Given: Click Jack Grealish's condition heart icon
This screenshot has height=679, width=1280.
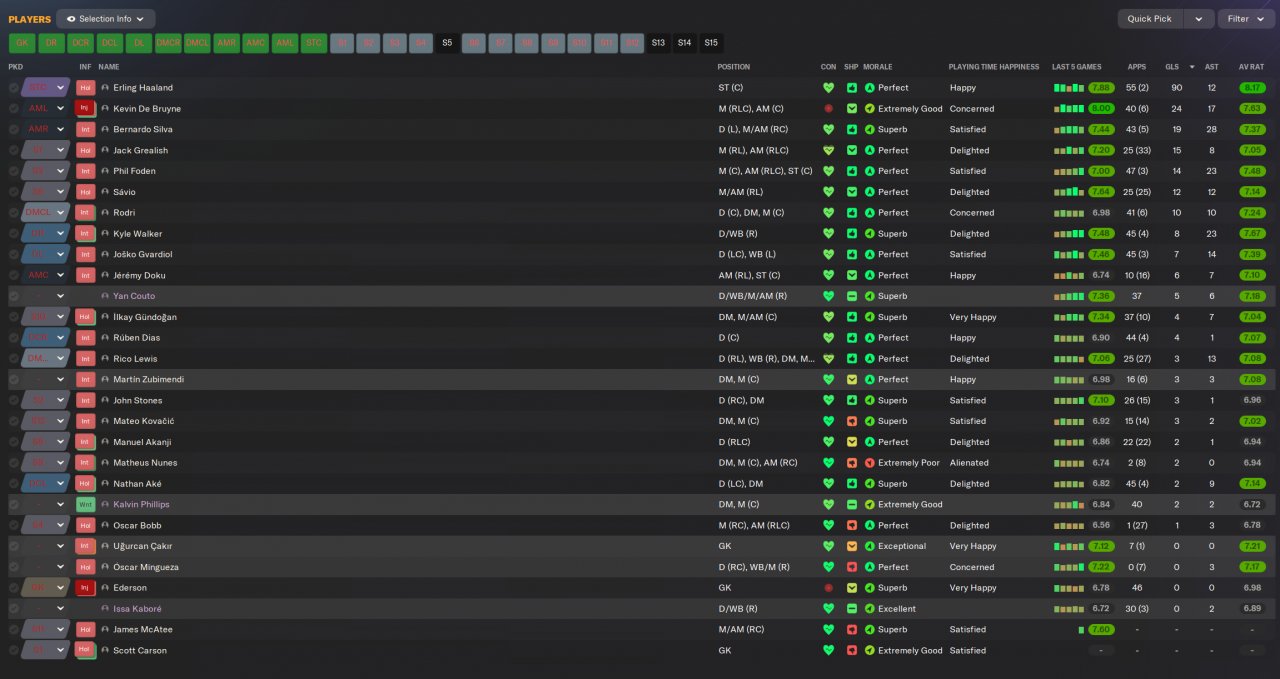Looking at the screenshot, I should (828, 150).
